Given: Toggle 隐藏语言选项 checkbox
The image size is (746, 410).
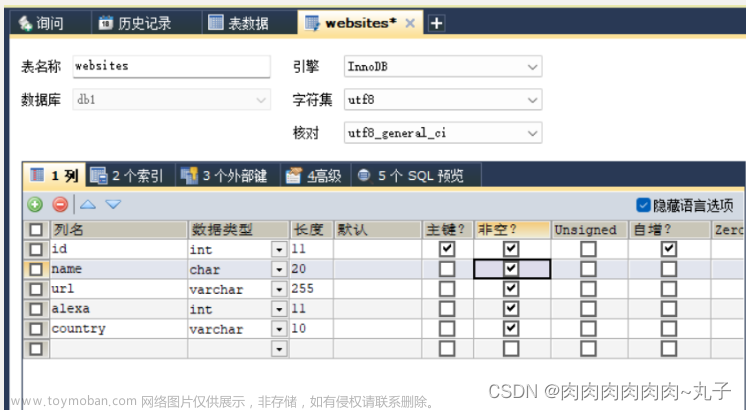Looking at the screenshot, I should point(643,205).
